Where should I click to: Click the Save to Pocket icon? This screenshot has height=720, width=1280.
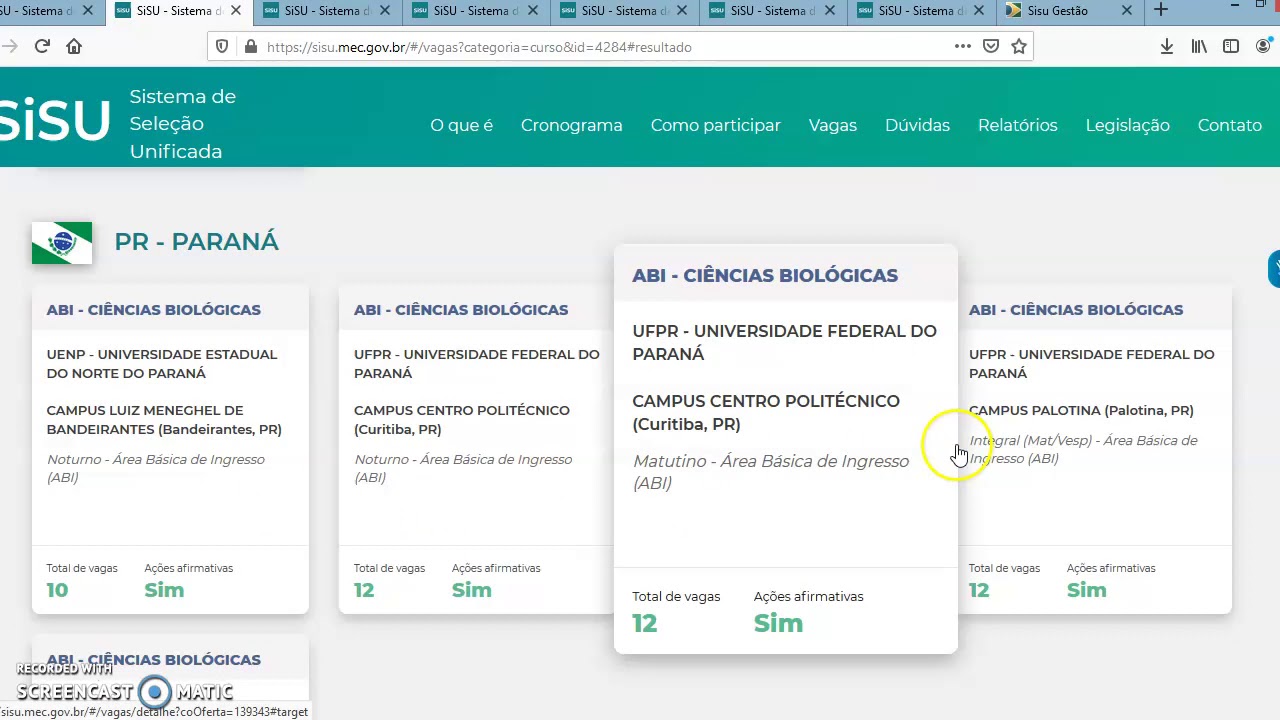[x=991, y=46]
